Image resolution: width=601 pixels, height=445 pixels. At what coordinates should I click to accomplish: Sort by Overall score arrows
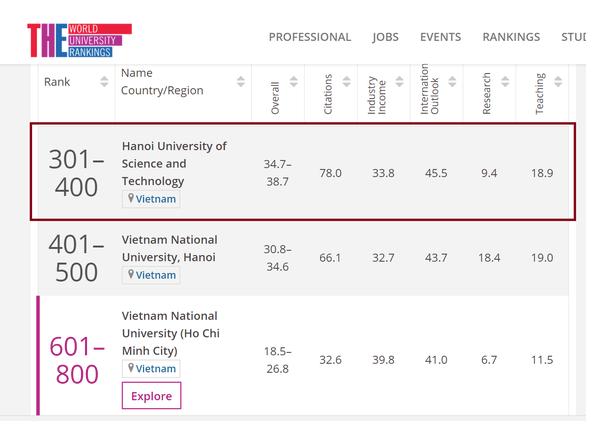[293, 82]
